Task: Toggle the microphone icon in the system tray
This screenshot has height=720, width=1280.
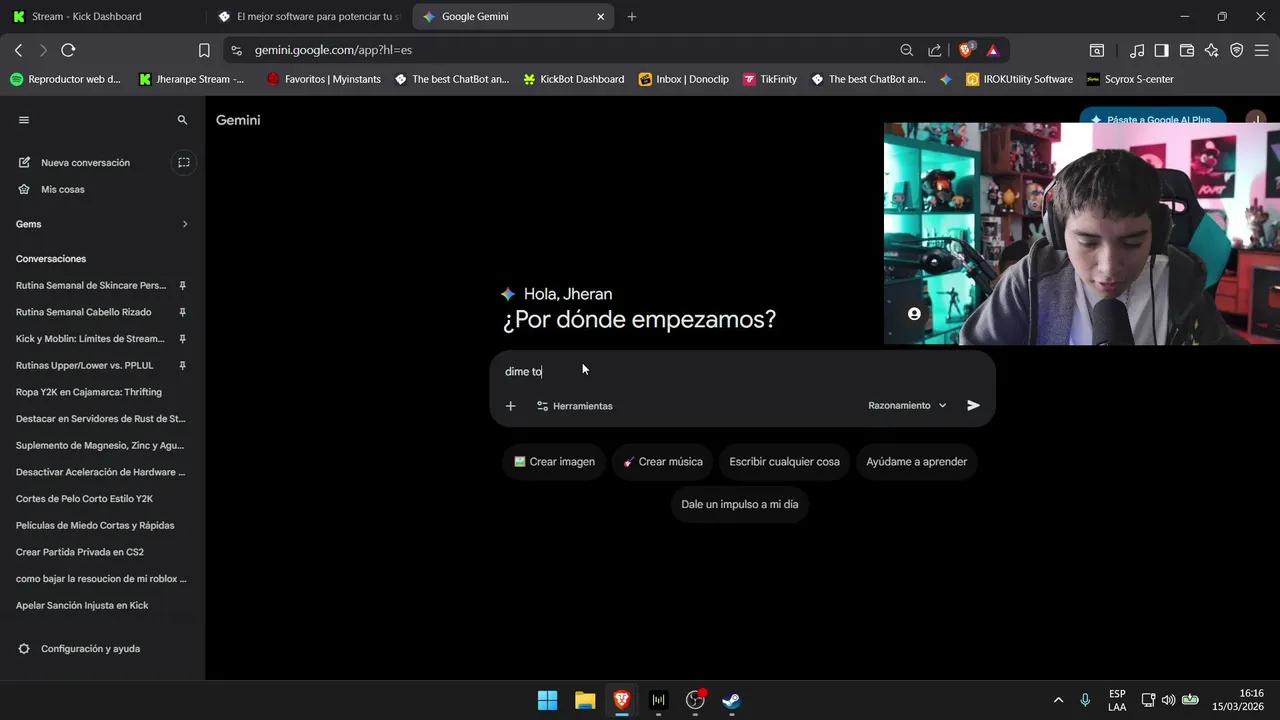Action: 1084,699
